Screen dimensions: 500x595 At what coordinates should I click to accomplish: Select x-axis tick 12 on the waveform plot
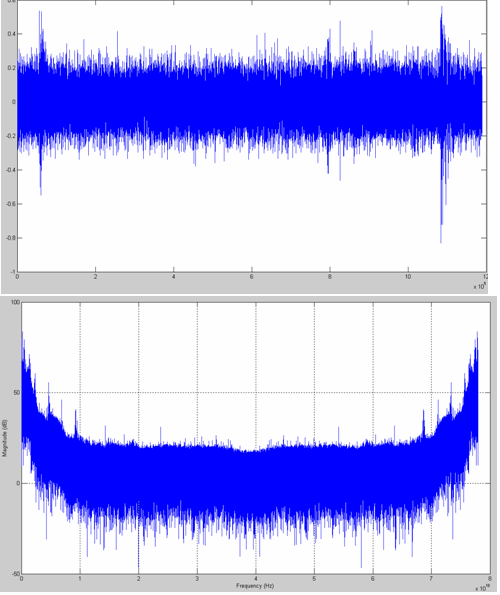[x=485, y=277]
